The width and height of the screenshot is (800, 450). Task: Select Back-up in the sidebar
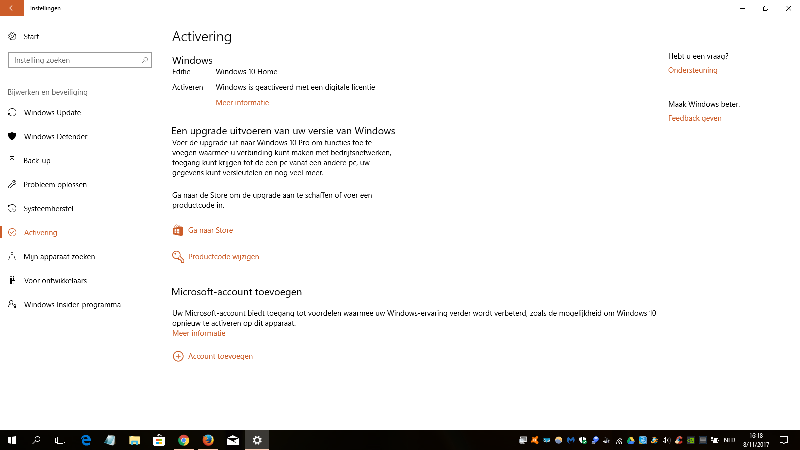(37, 160)
